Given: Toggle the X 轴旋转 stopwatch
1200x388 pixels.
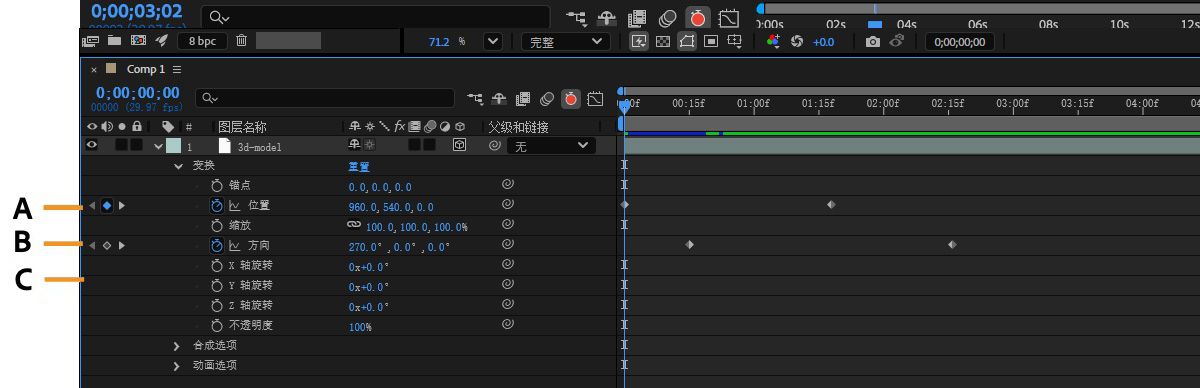Looking at the screenshot, I should pyautogui.click(x=217, y=266).
